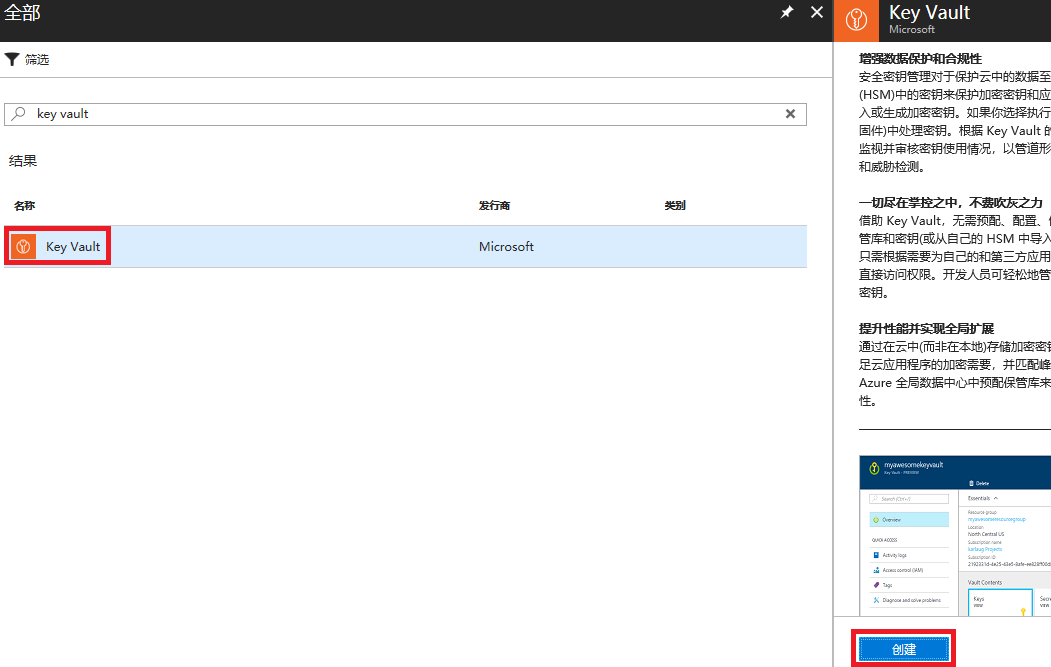
Task: Pin the 全部 blade with pin icon
Action: [787, 12]
